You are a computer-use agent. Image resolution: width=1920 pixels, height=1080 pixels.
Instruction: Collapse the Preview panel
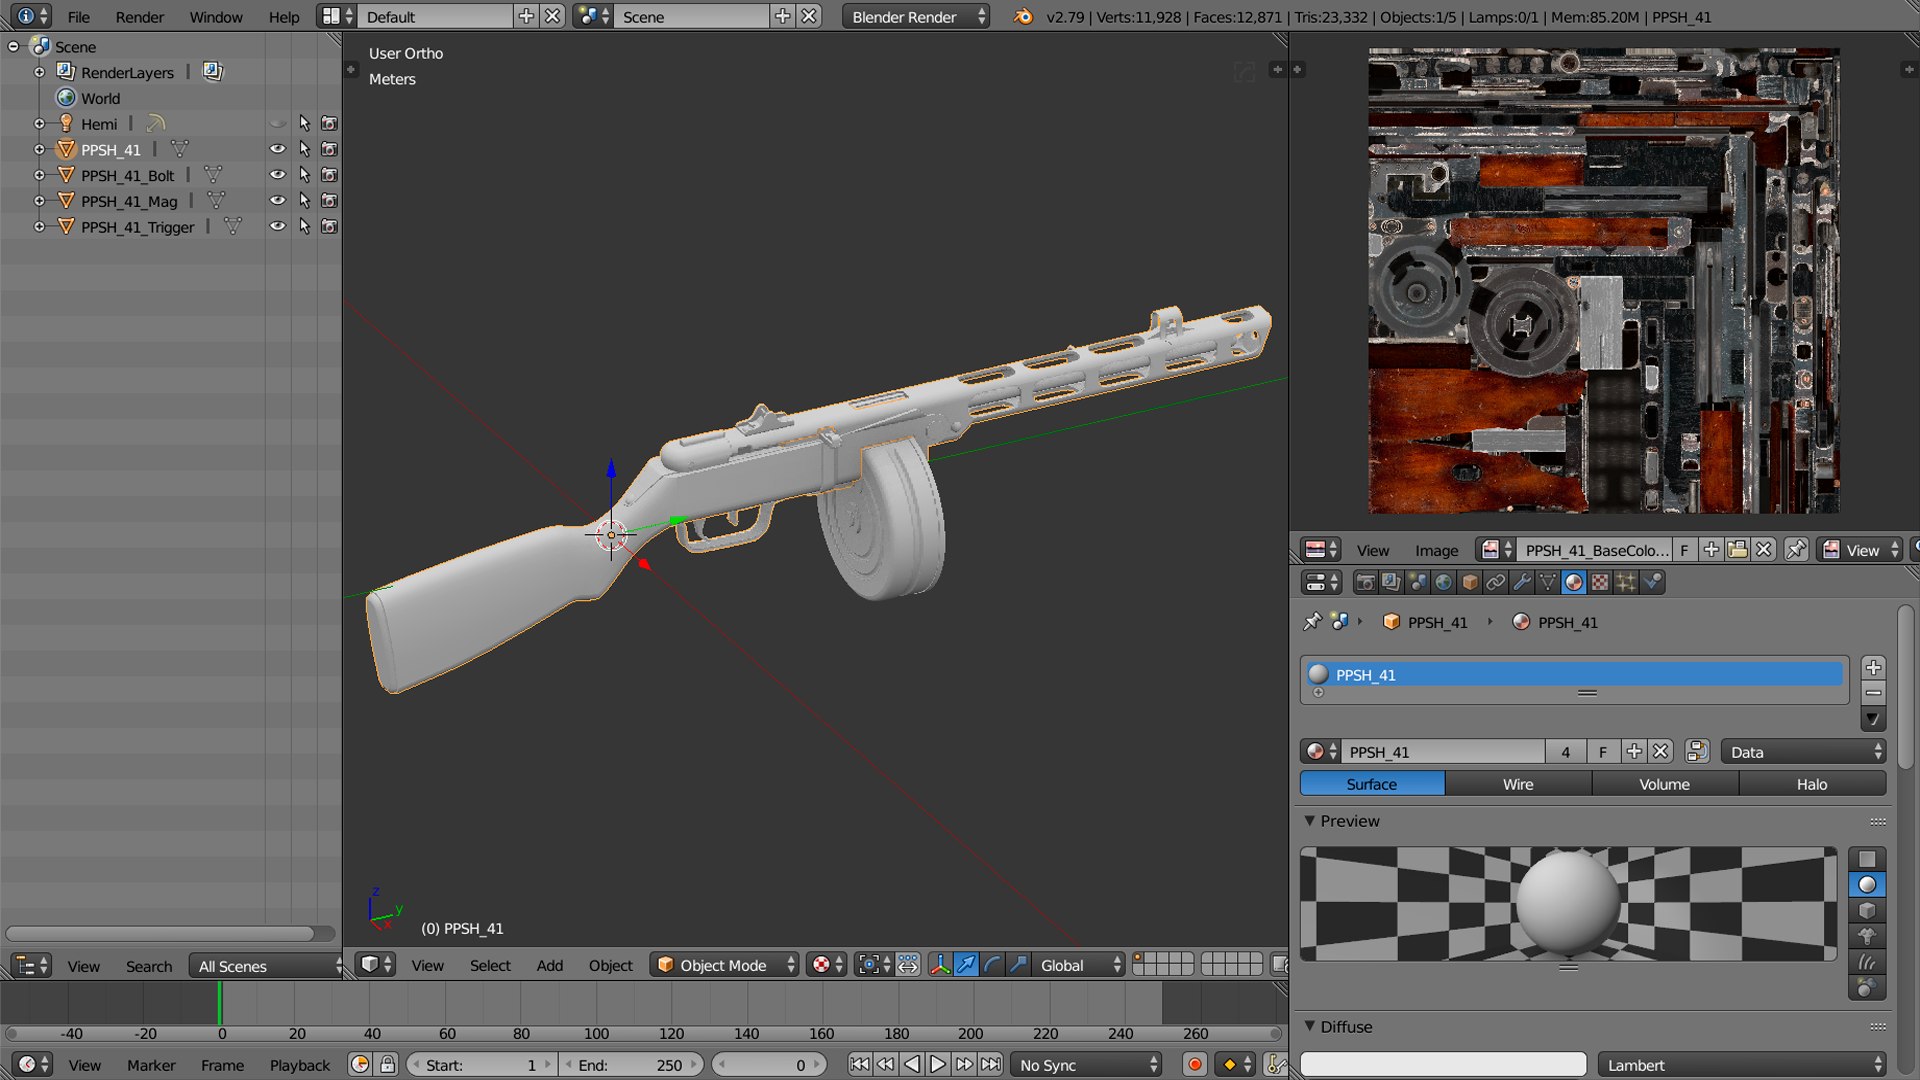1310,821
